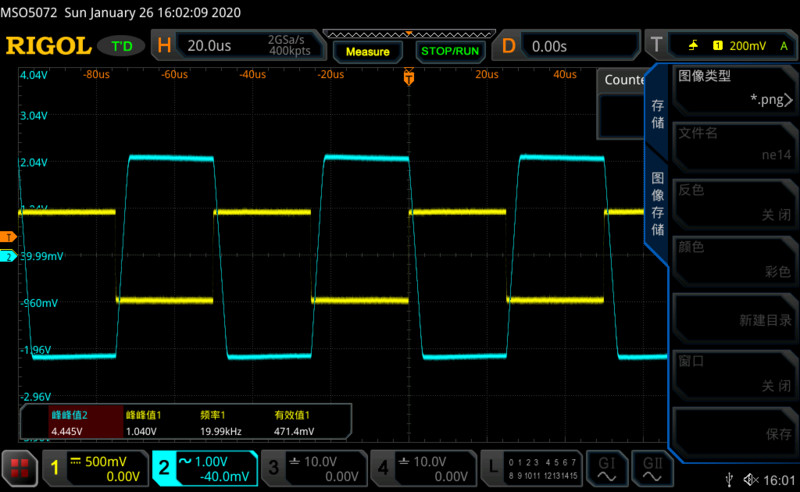
Task: Select the GII signal generator icon
Action: pos(652,467)
